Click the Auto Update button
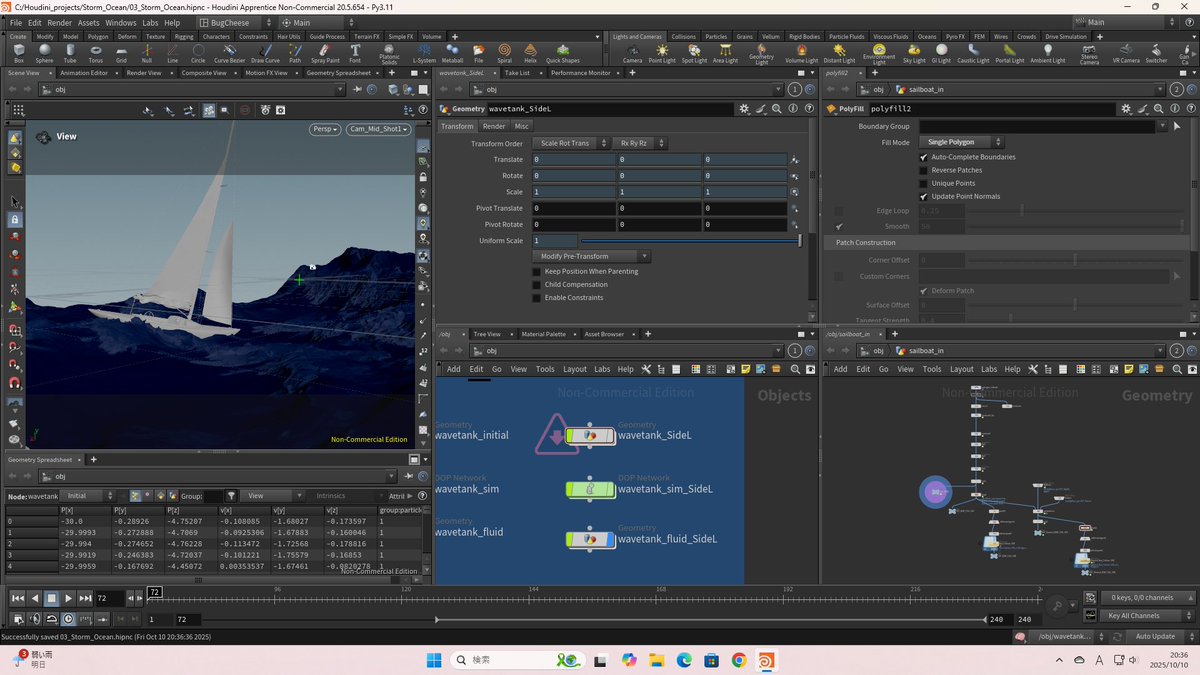 point(1155,636)
